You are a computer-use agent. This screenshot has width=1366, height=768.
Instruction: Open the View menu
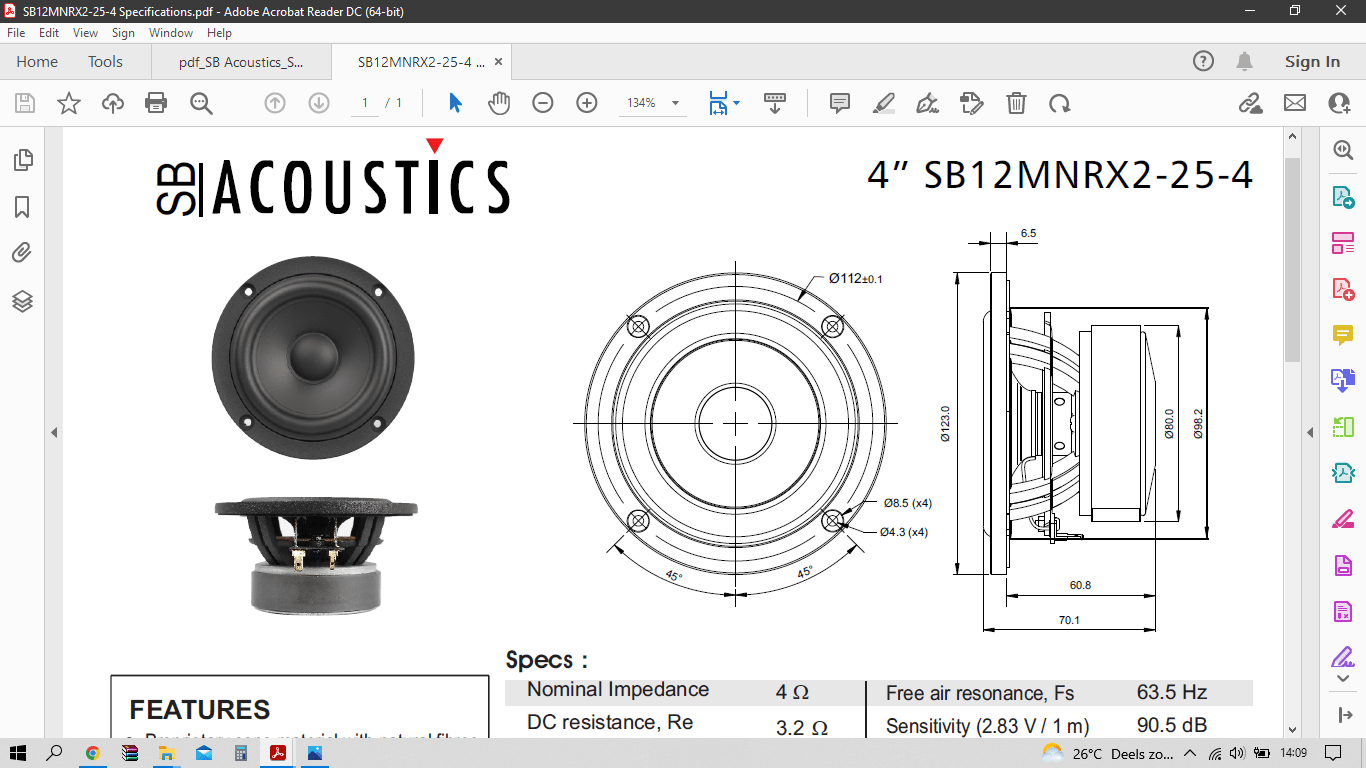click(85, 33)
